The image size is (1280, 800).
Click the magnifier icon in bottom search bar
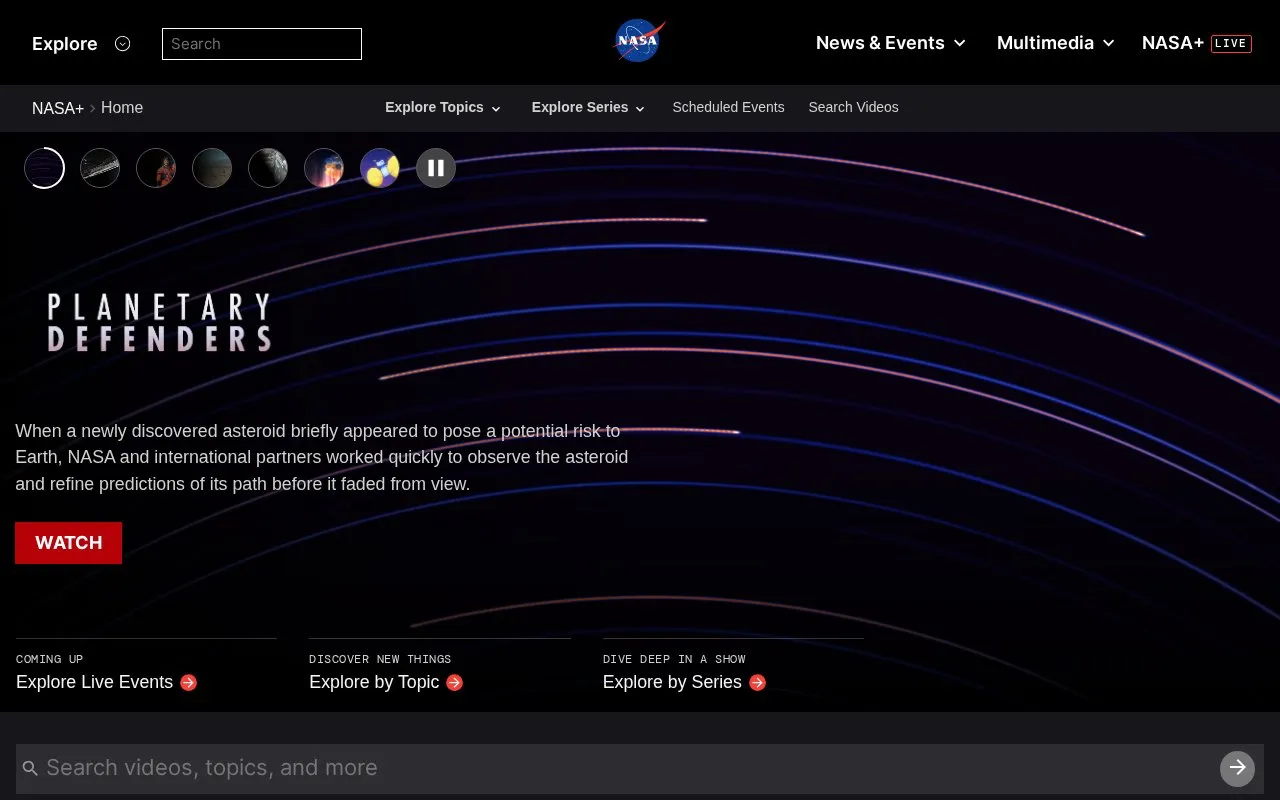click(30, 768)
